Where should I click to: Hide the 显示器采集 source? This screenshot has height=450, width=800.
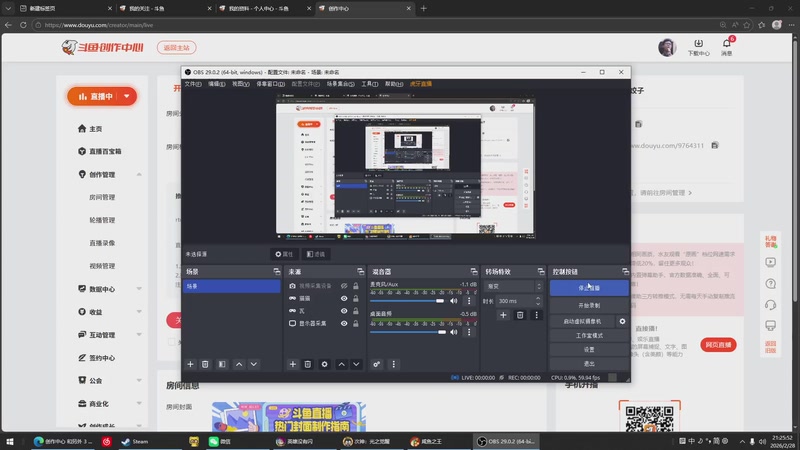point(344,323)
